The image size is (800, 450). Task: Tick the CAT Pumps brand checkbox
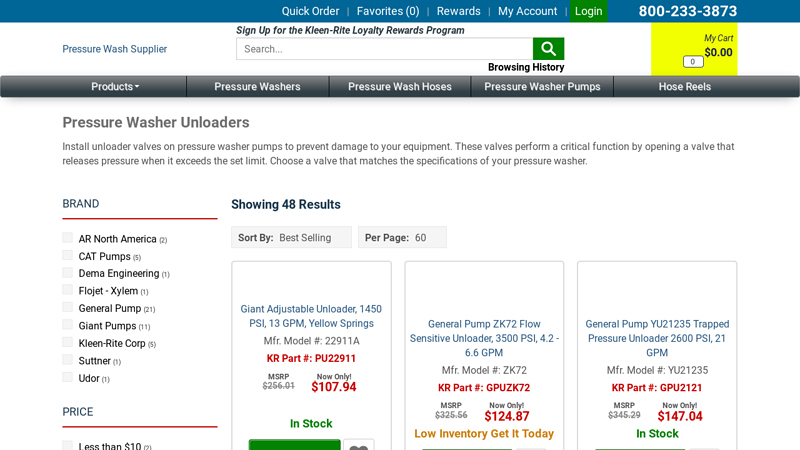(68, 256)
